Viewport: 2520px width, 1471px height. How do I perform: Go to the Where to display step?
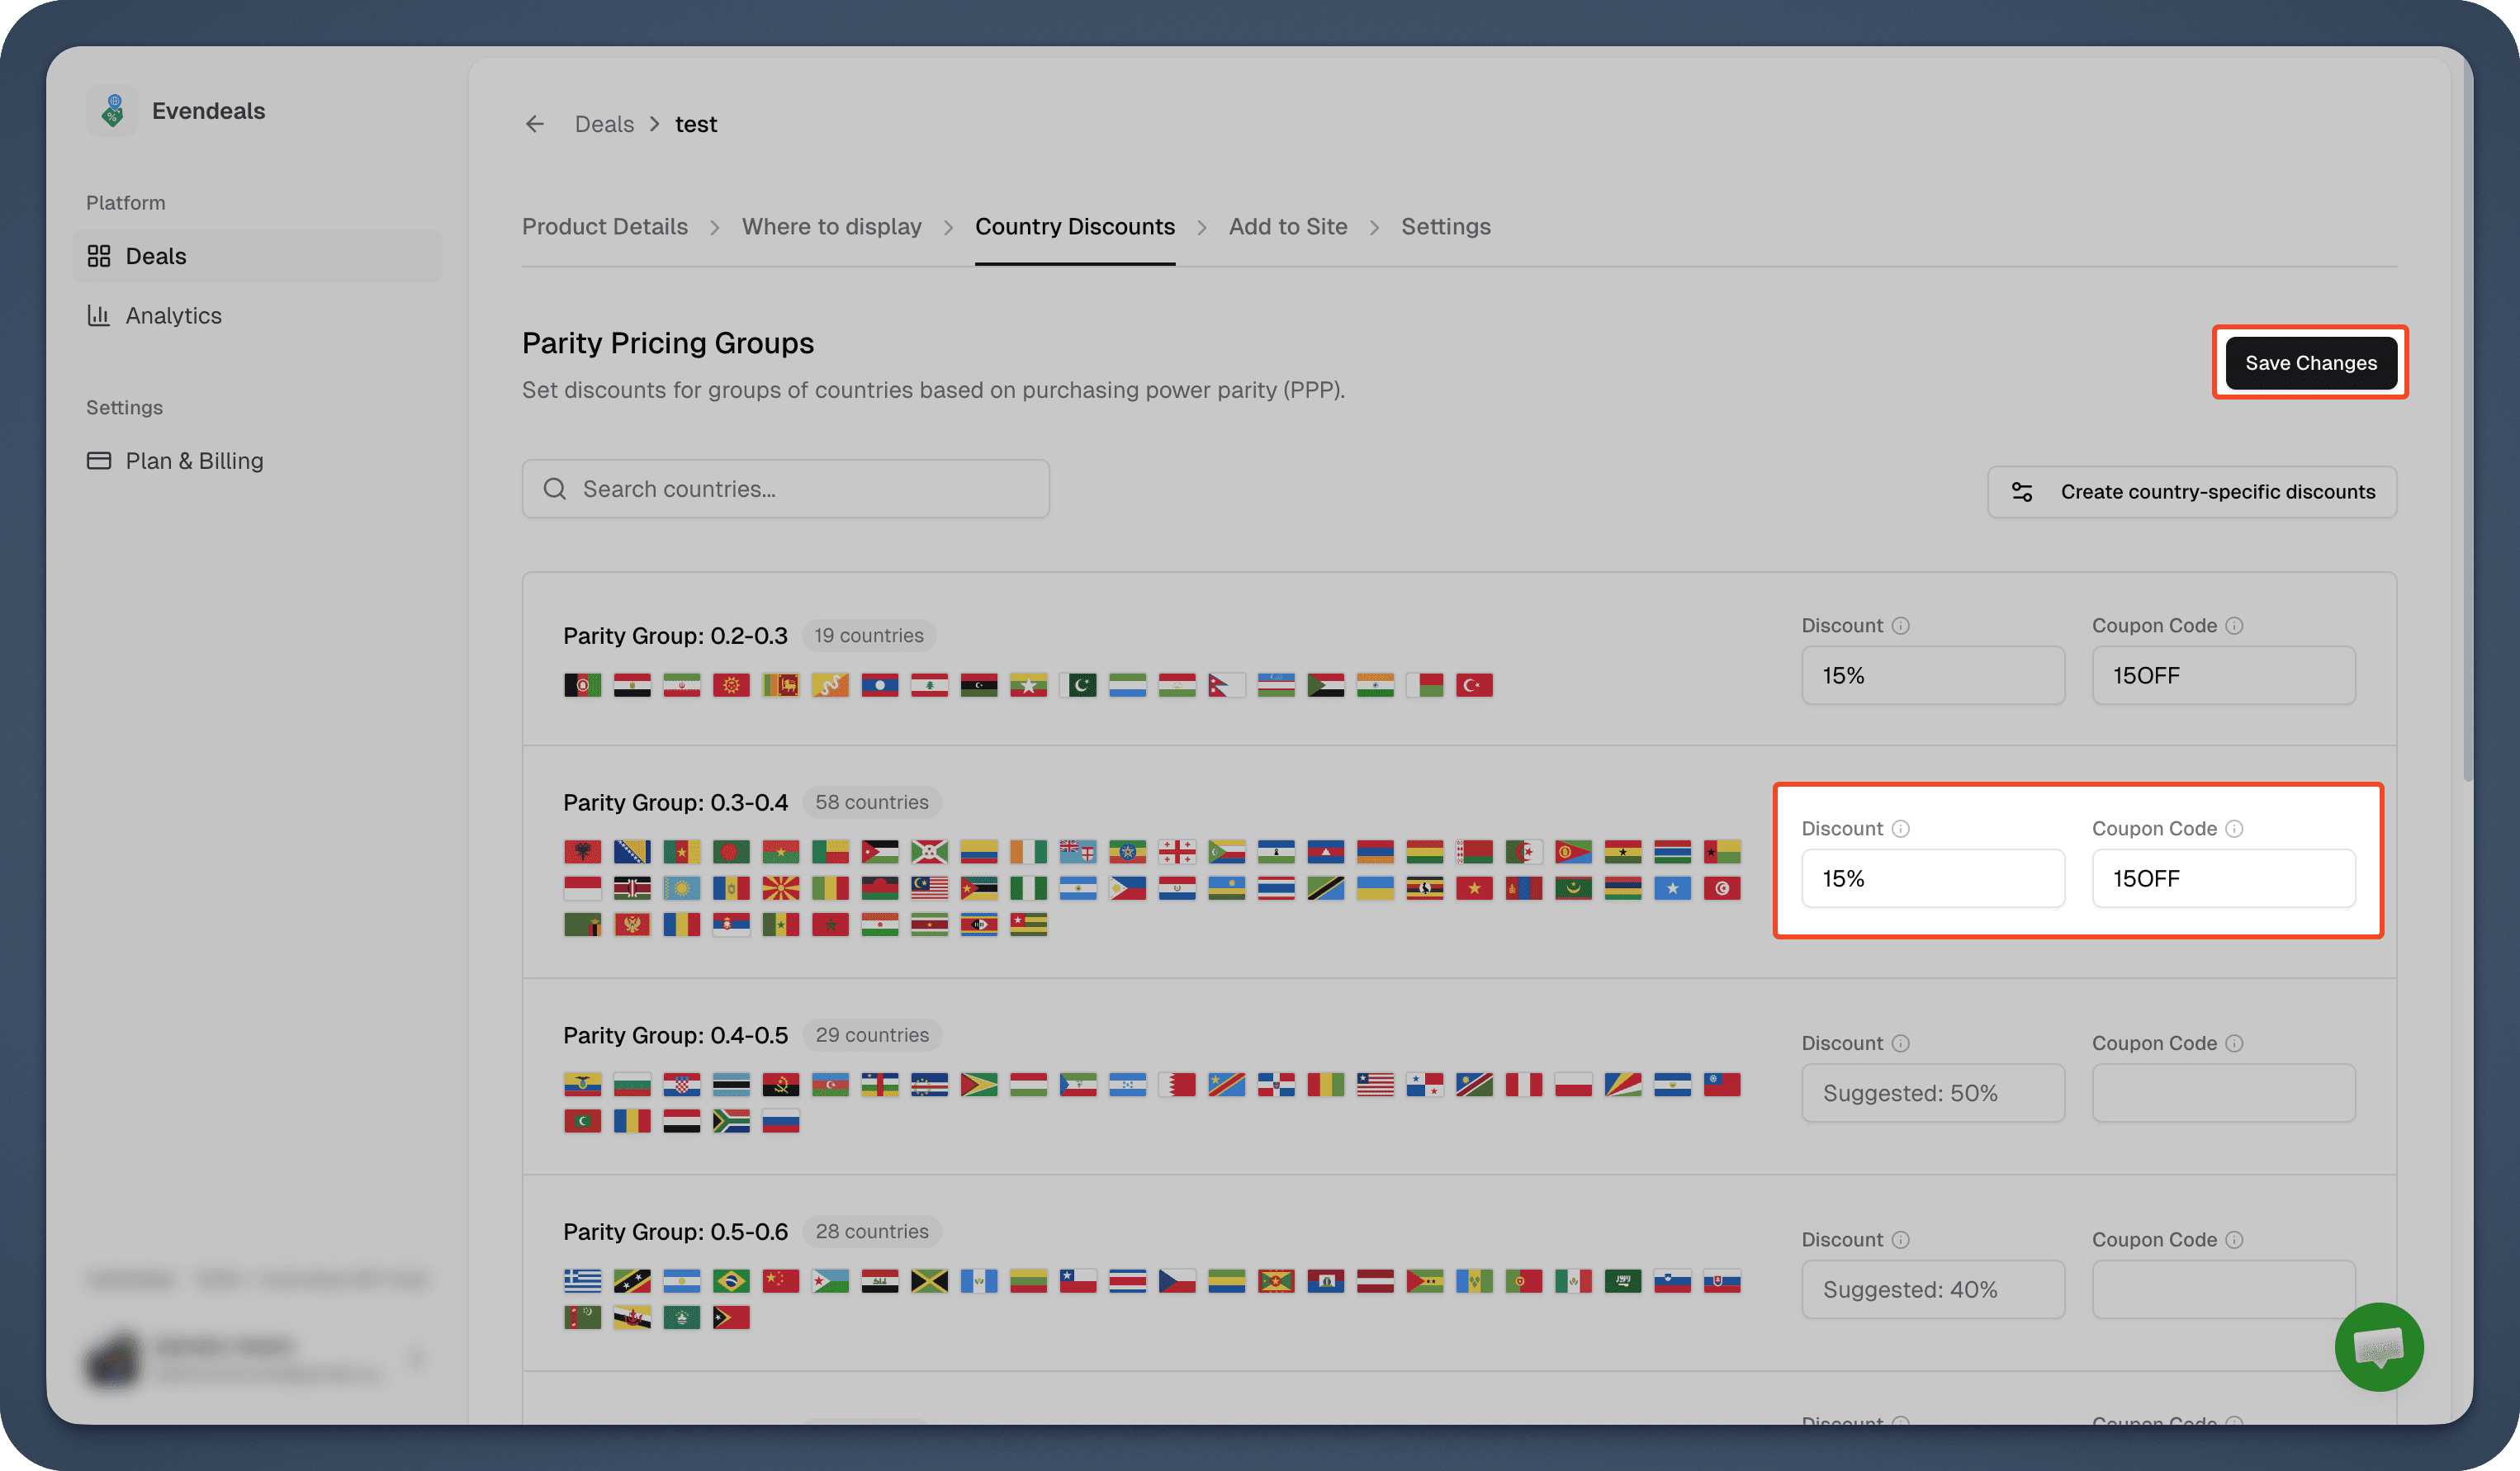(832, 226)
